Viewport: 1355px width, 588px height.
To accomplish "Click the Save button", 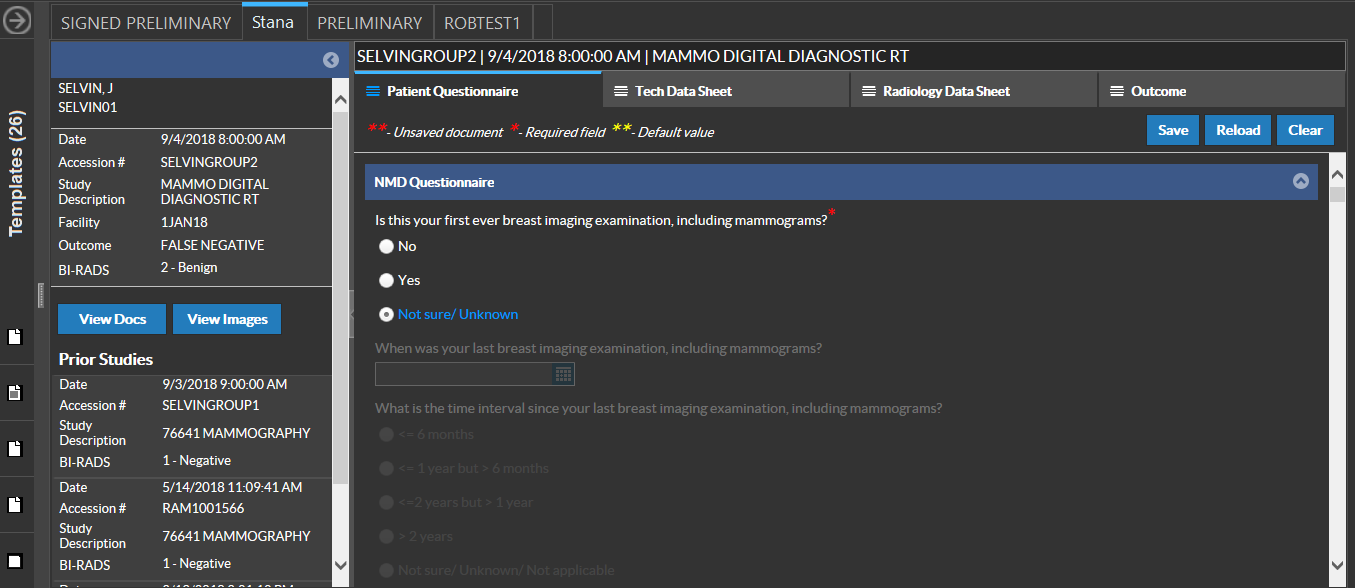I will (1172, 130).
